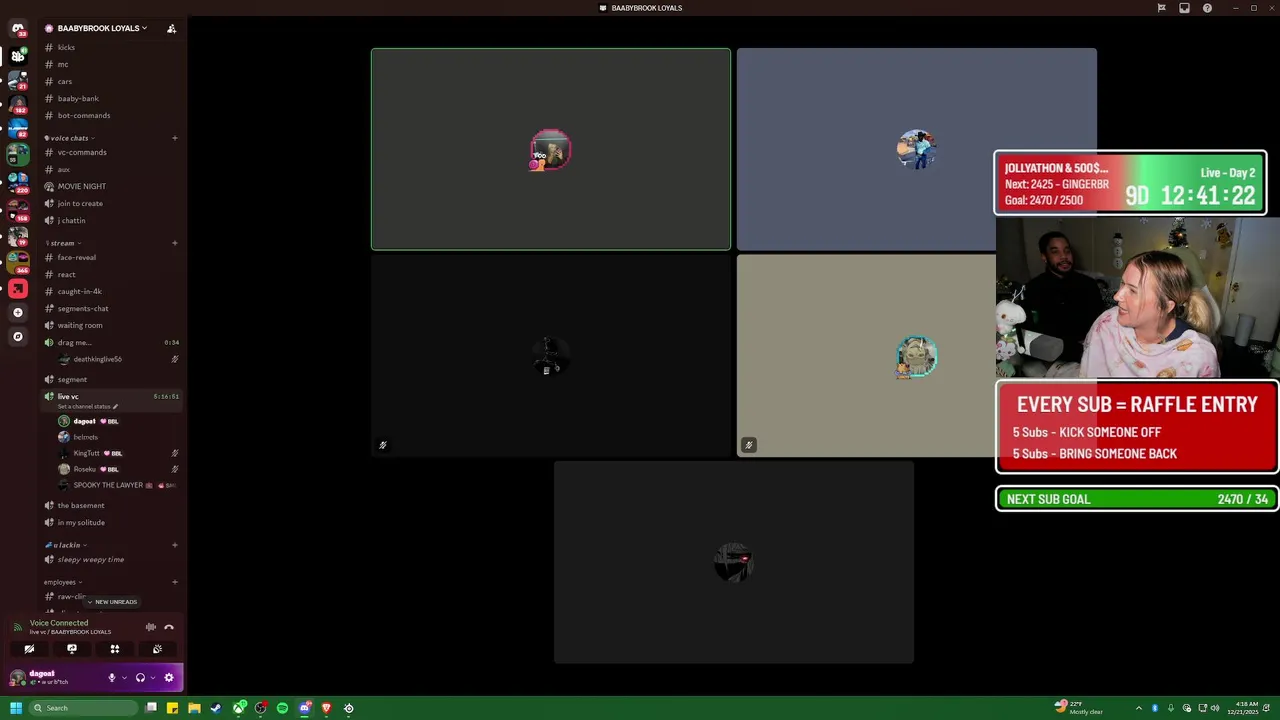Click Add a Server plus icon

coord(17,312)
